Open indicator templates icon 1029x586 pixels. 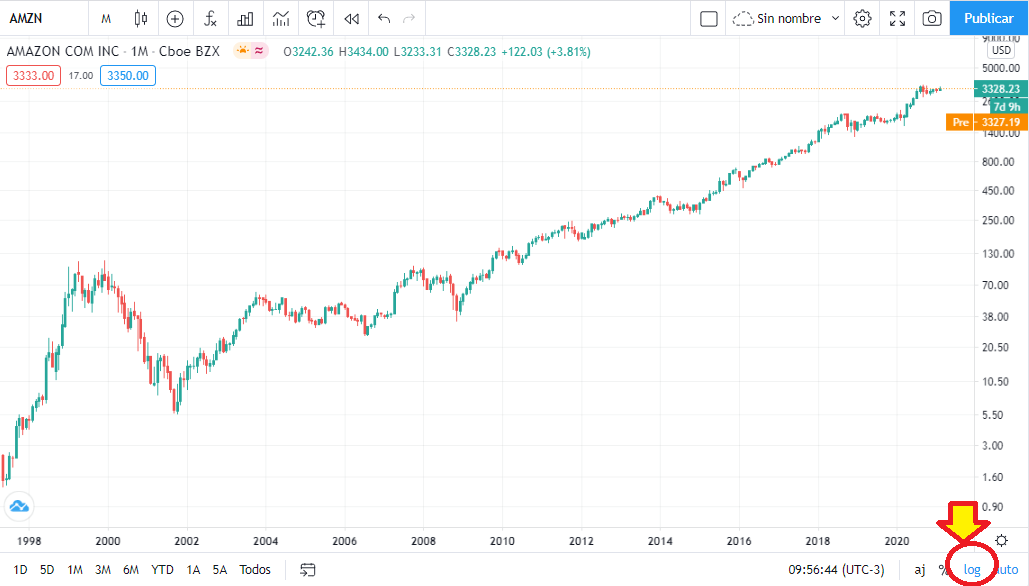281,19
